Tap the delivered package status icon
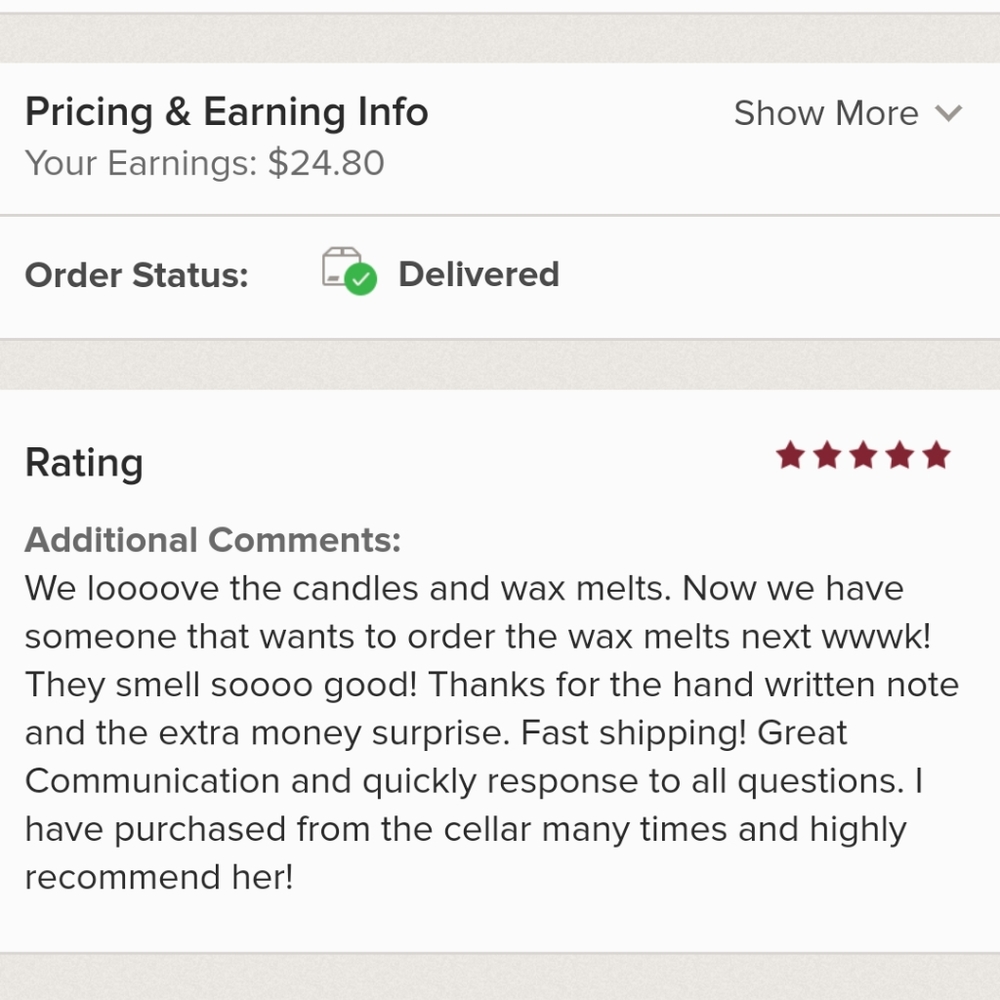 349,271
